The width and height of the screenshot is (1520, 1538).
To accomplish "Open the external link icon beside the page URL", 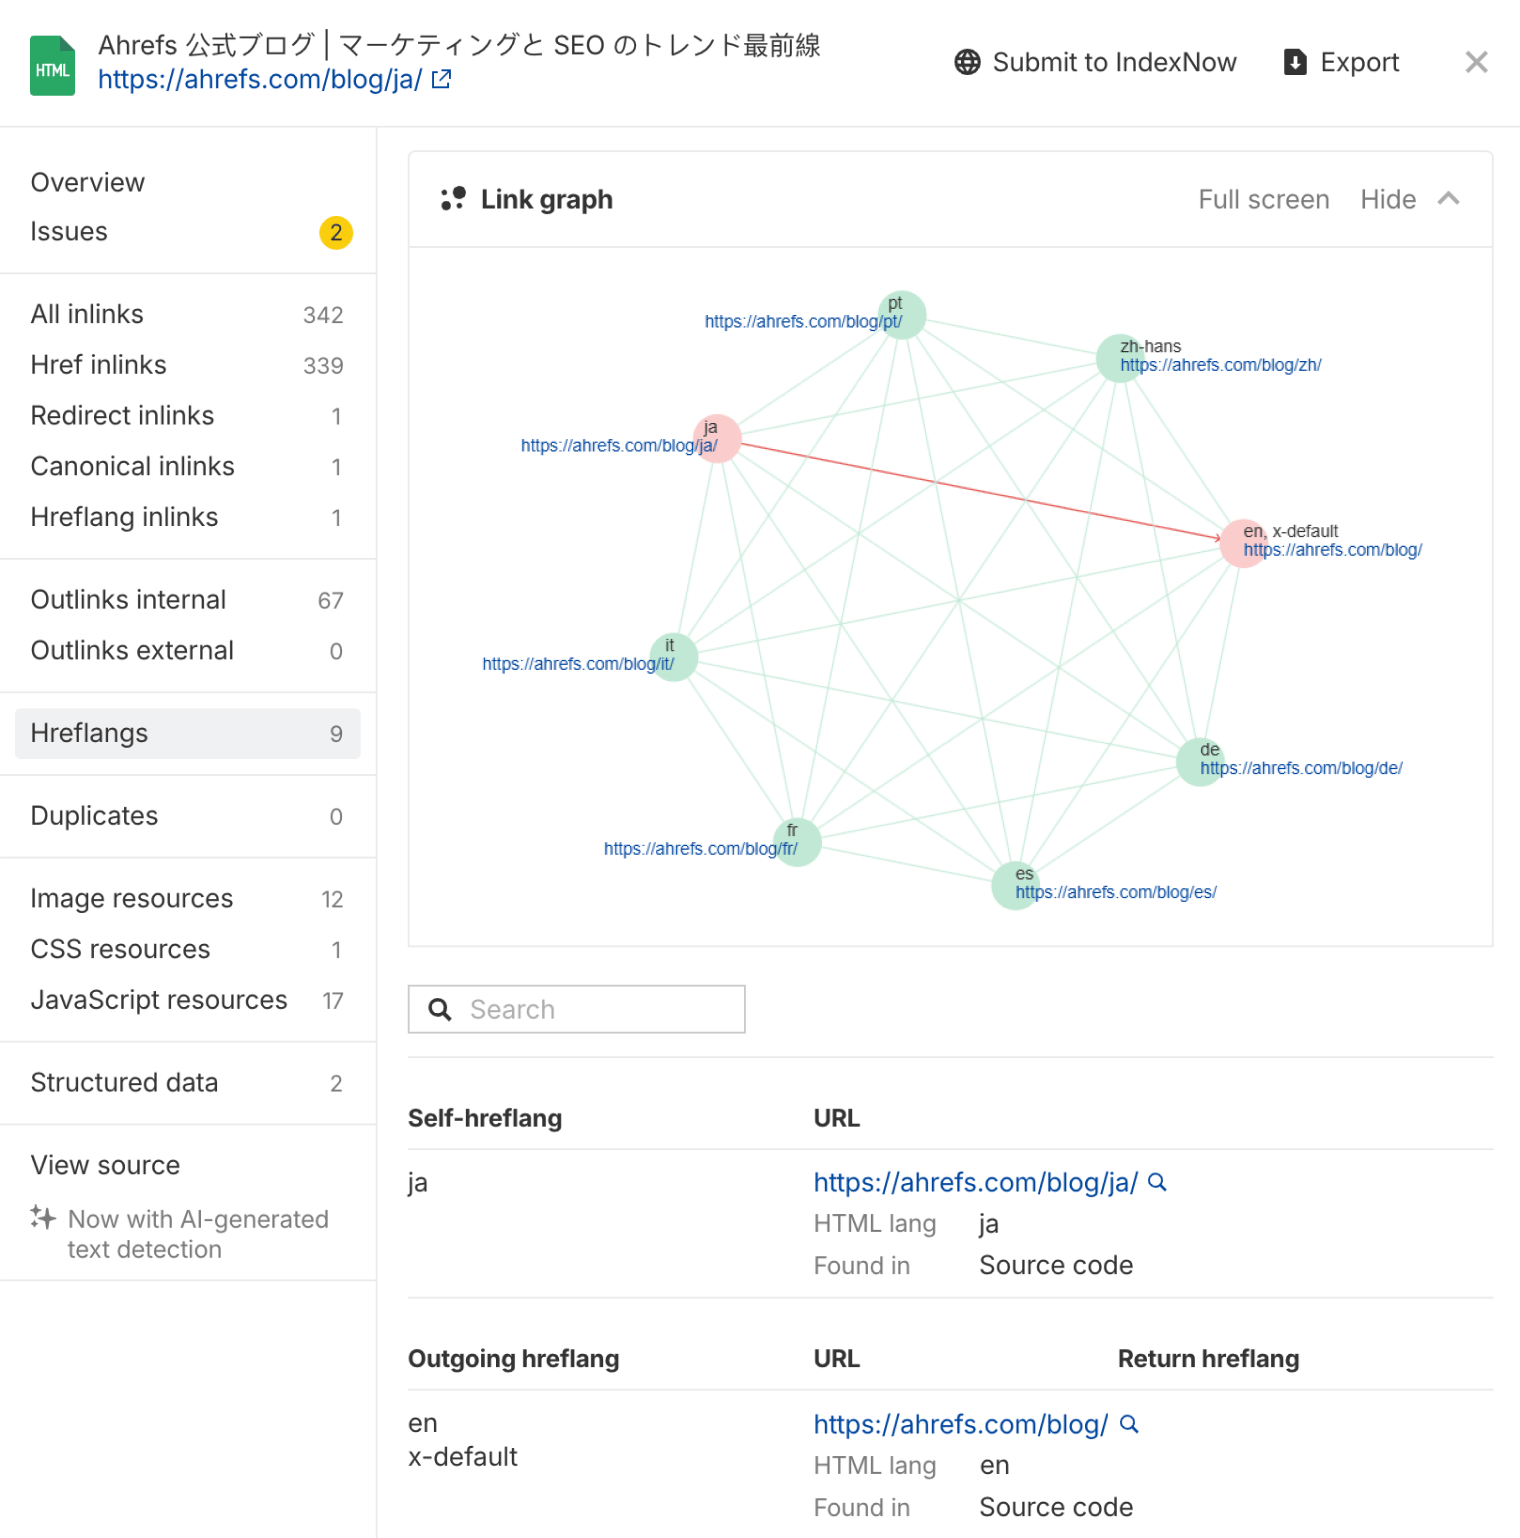I will (x=440, y=78).
